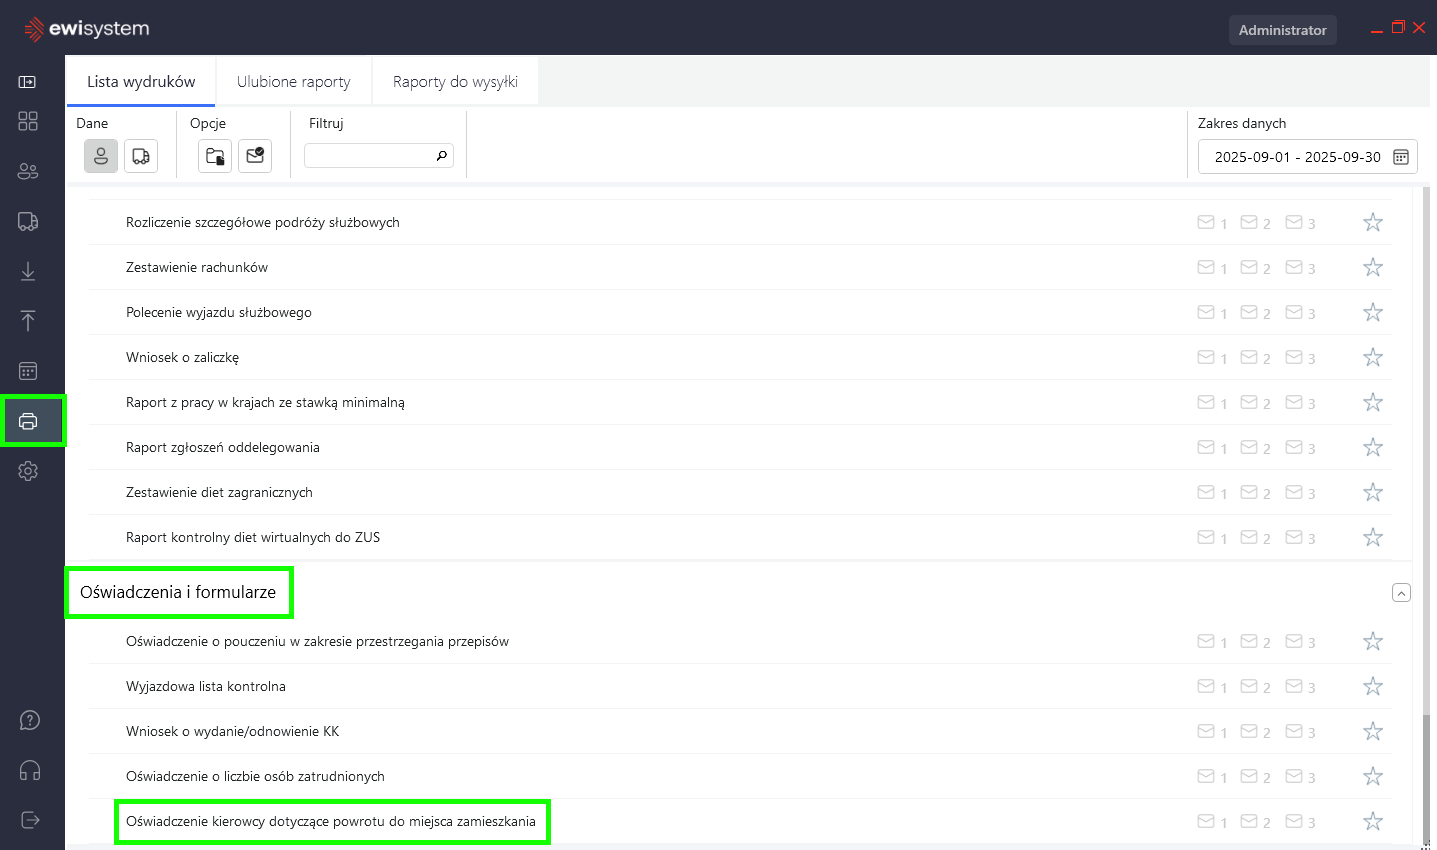1437x850 pixels.
Task: Collapse the Oświadczenia i formularze section
Action: pyautogui.click(x=1401, y=593)
